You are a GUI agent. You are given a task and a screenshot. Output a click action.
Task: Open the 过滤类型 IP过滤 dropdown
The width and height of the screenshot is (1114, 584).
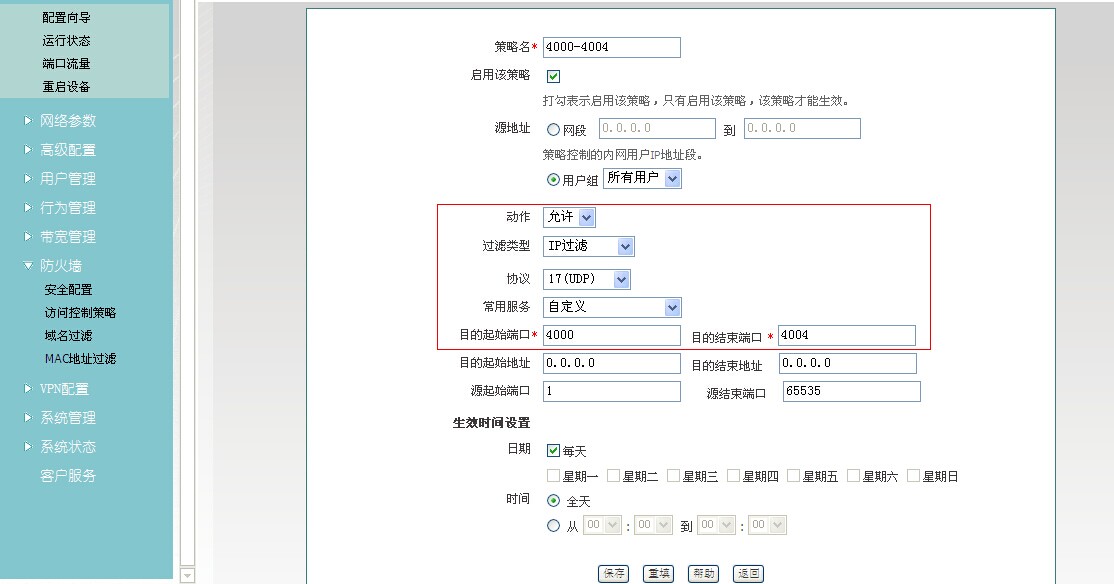tap(588, 247)
